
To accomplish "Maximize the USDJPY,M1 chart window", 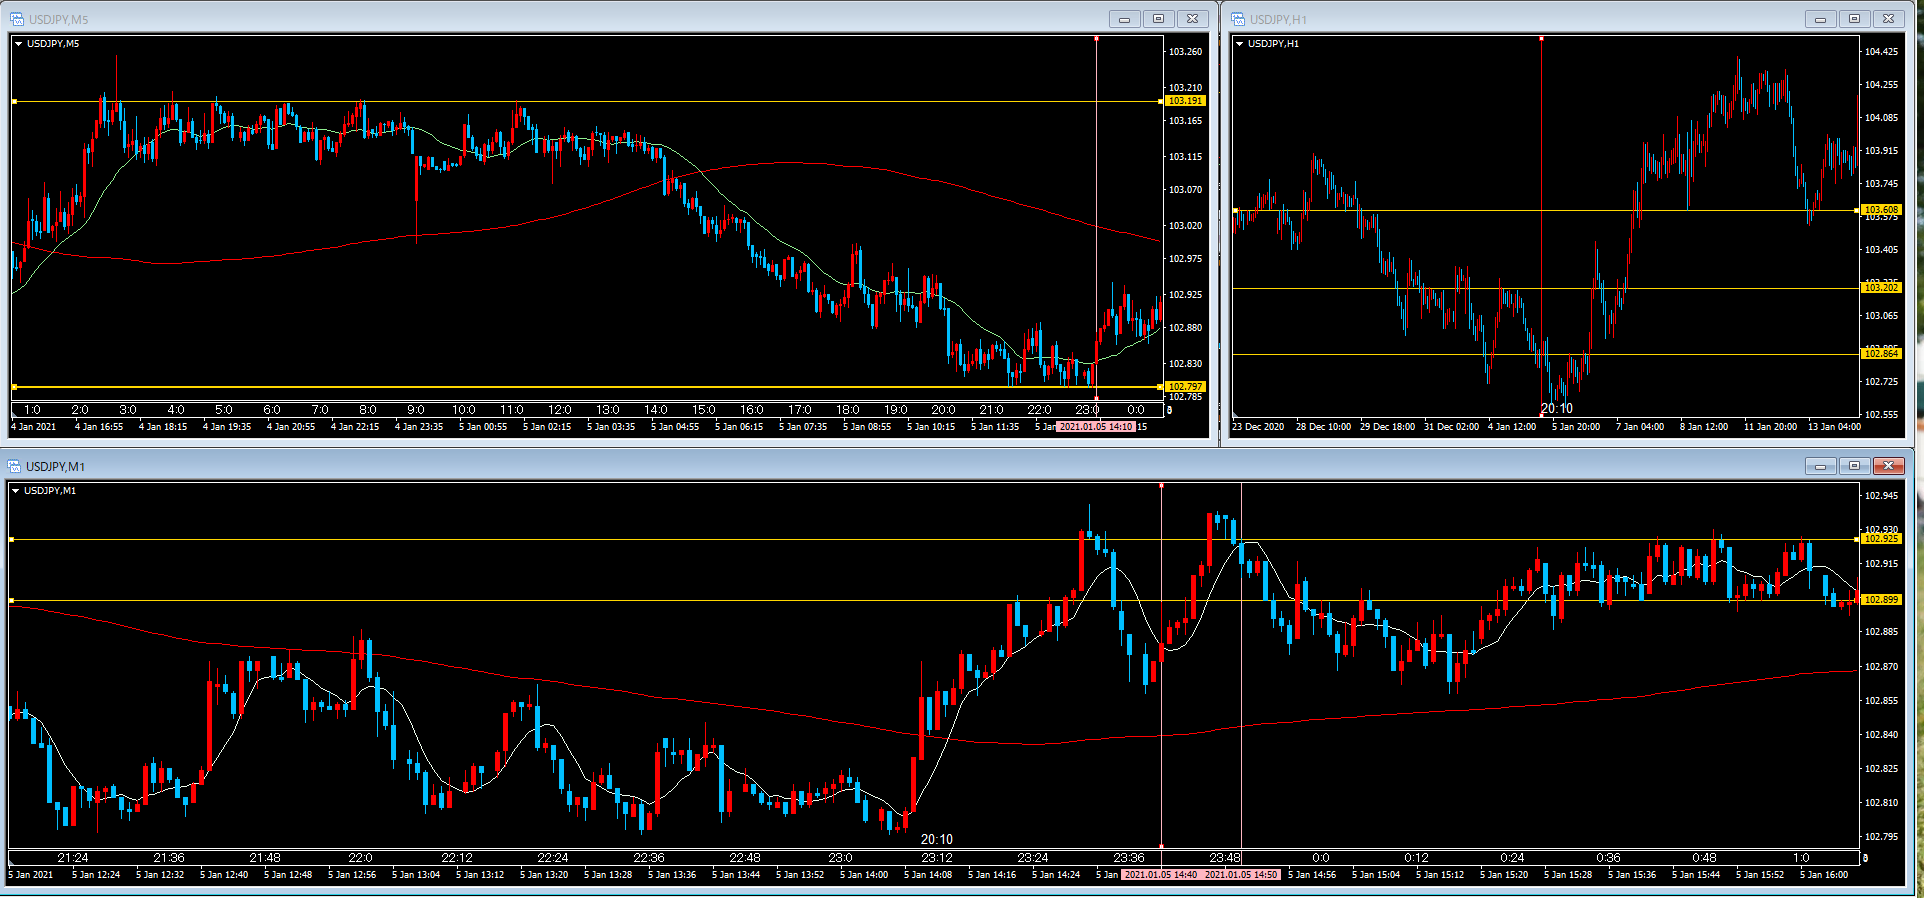I will 1854,466.
